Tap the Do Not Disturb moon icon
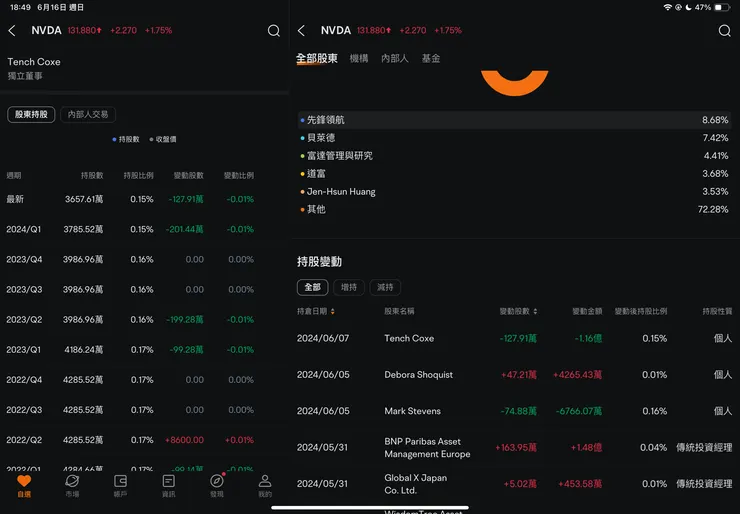 [x=688, y=7]
